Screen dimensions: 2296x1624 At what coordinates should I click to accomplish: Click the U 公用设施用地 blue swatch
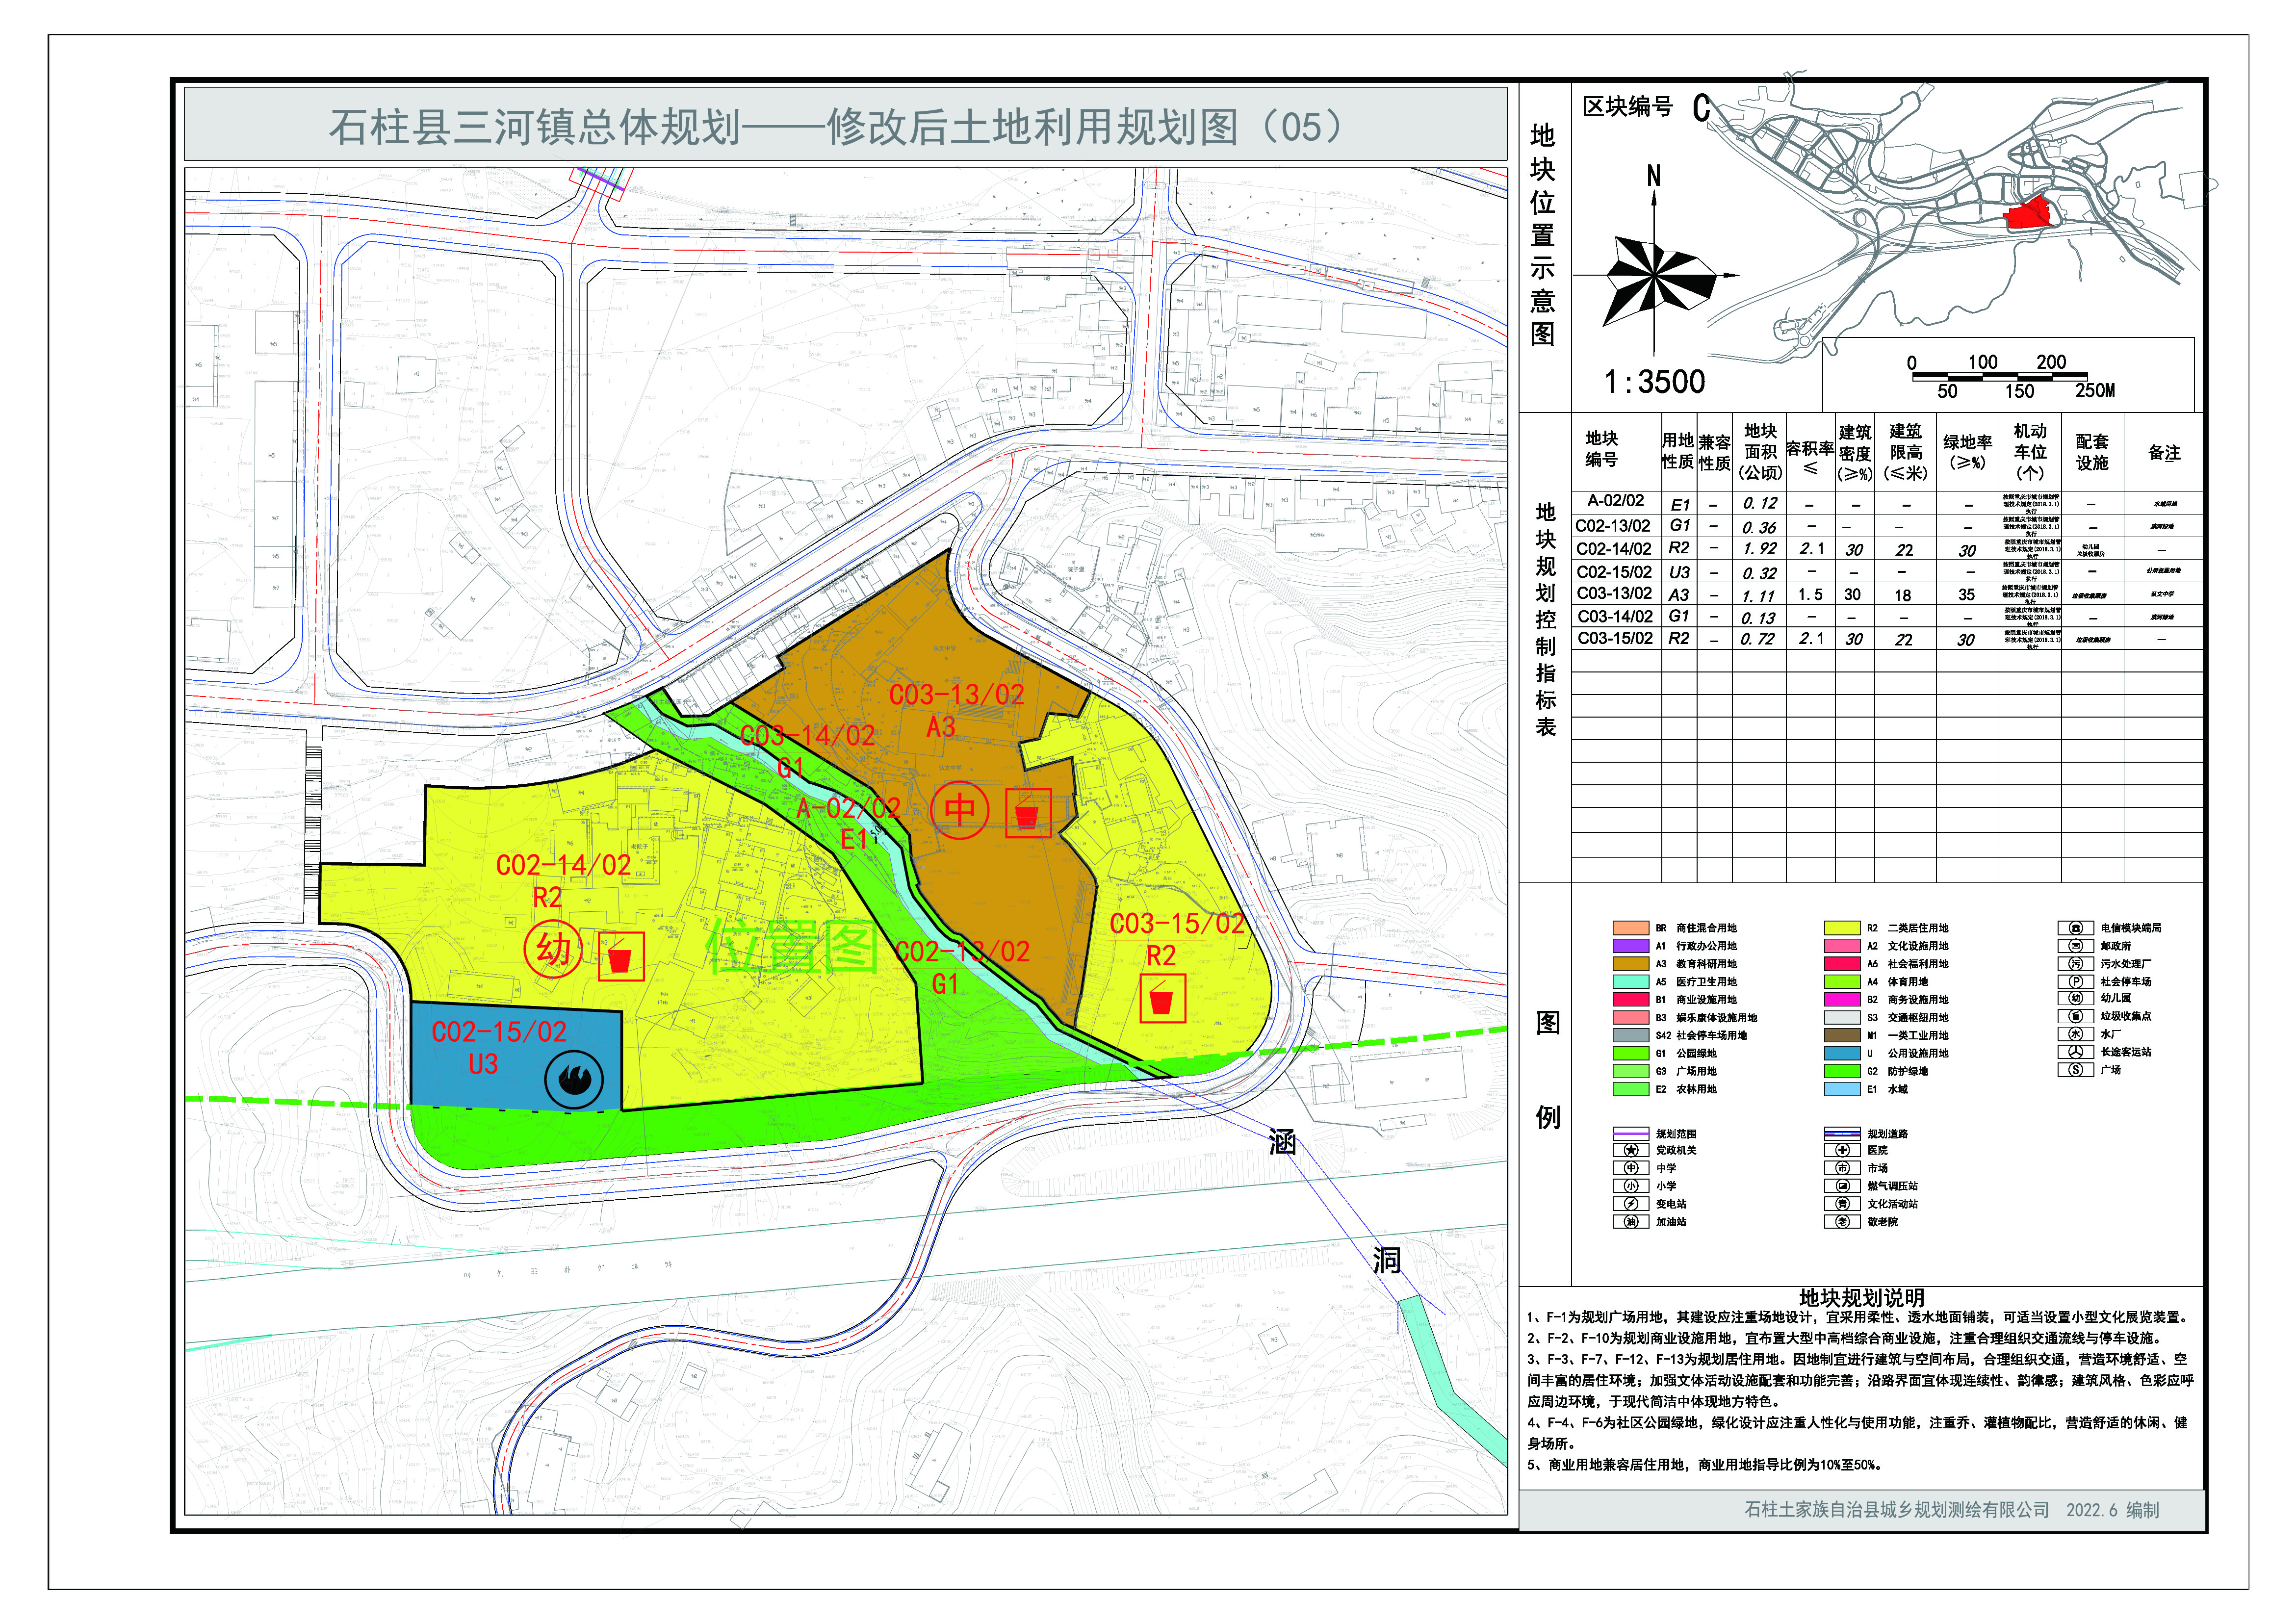pyautogui.click(x=1842, y=1053)
